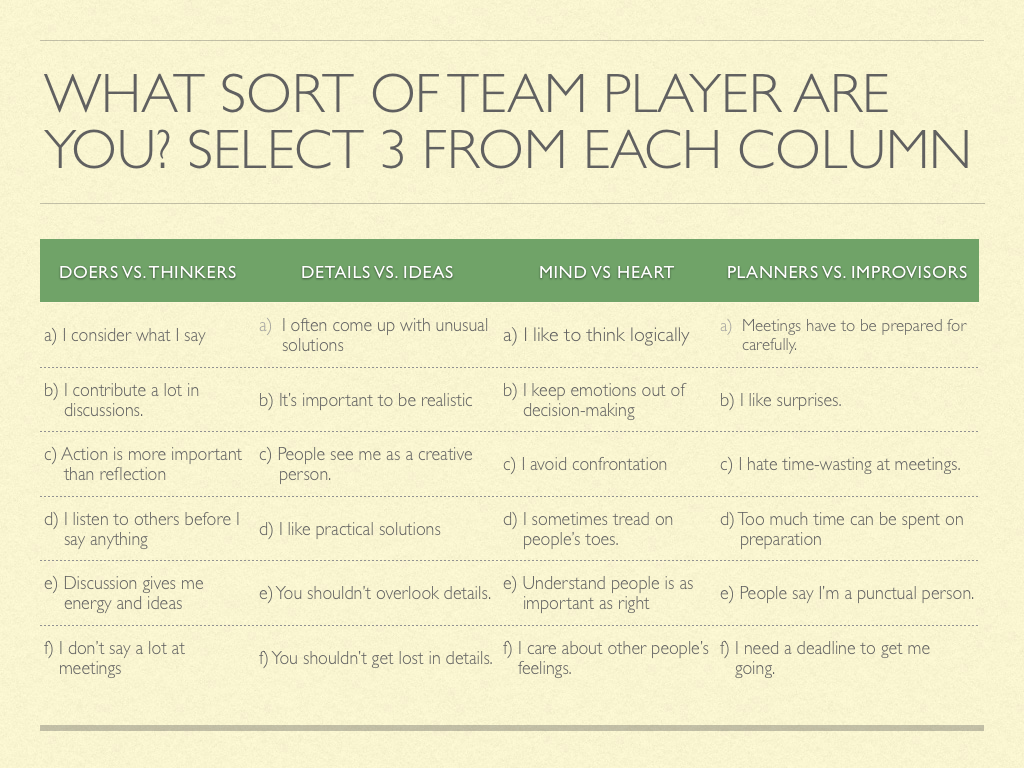Click "I need a deadline to get me going"
Viewport: 1024px width, 768px height.
(x=825, y=658)
